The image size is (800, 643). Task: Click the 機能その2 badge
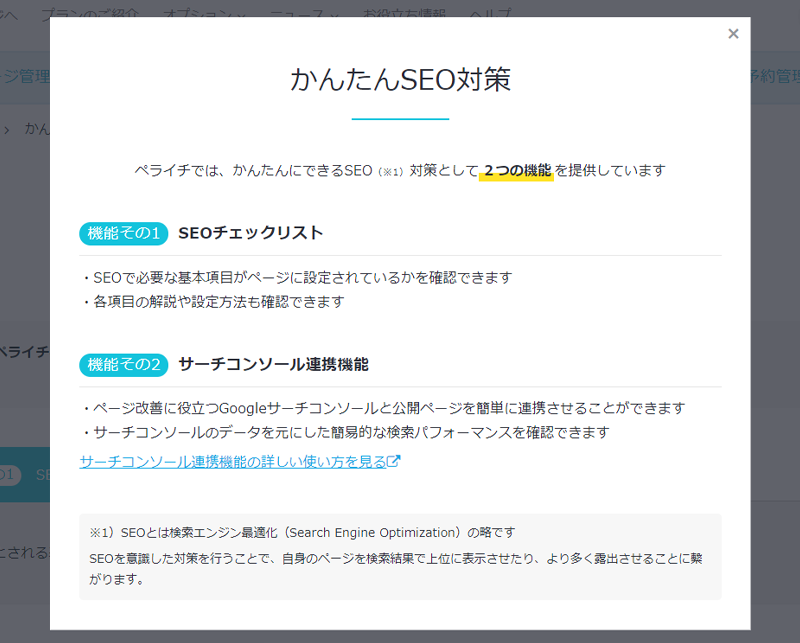(123, 365)
